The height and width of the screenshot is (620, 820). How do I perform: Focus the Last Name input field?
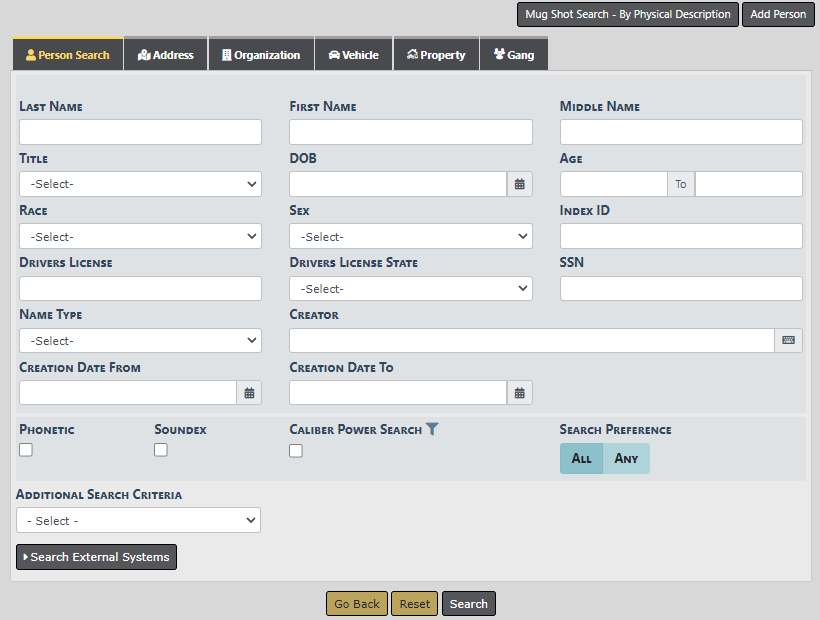(x=140, y=132)
